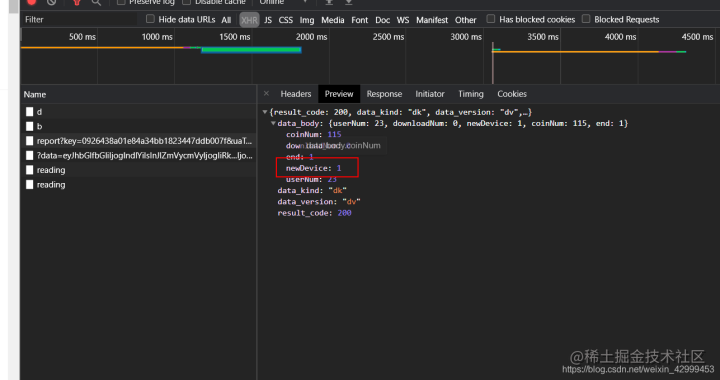The image size is (720, 380).
Task: Switch to the Headers tab
Action: (x=296, y=94)
